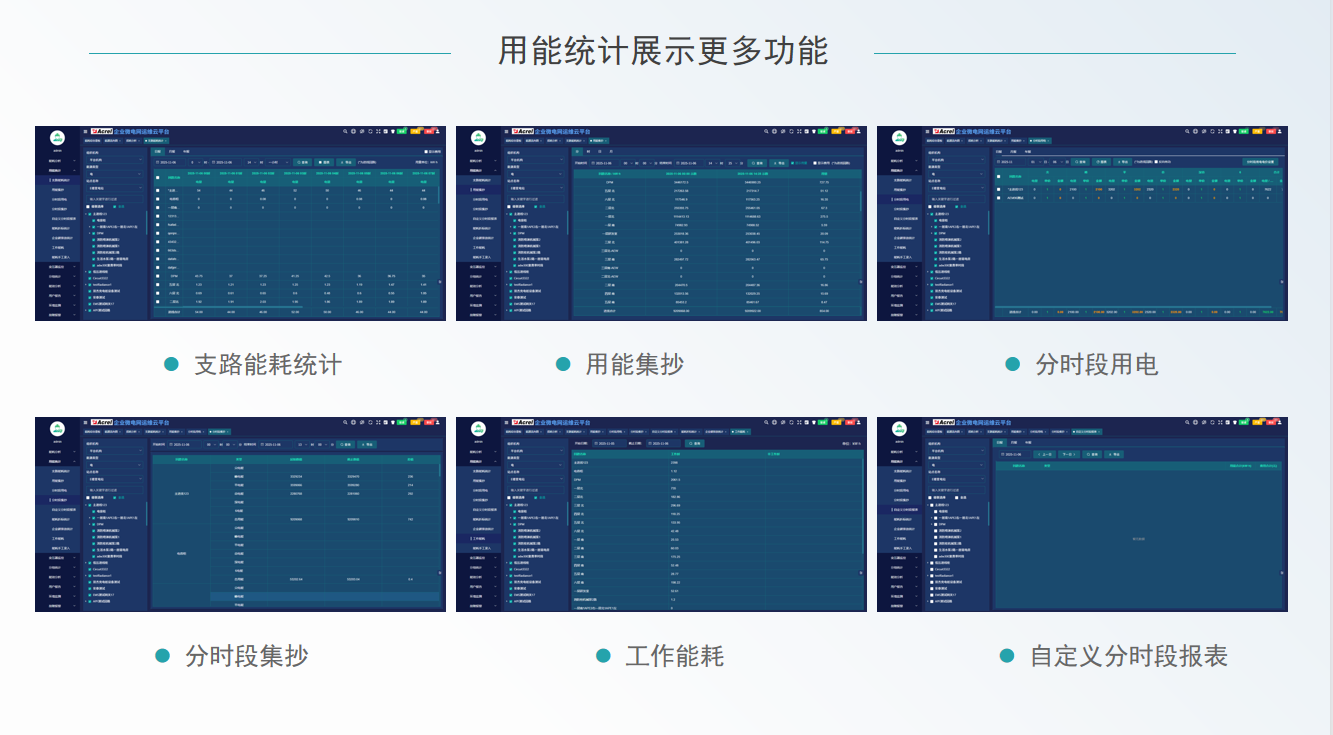
Task: Click green alarm badge in 分时段用电 screenshot
Action: [1244, 130]
